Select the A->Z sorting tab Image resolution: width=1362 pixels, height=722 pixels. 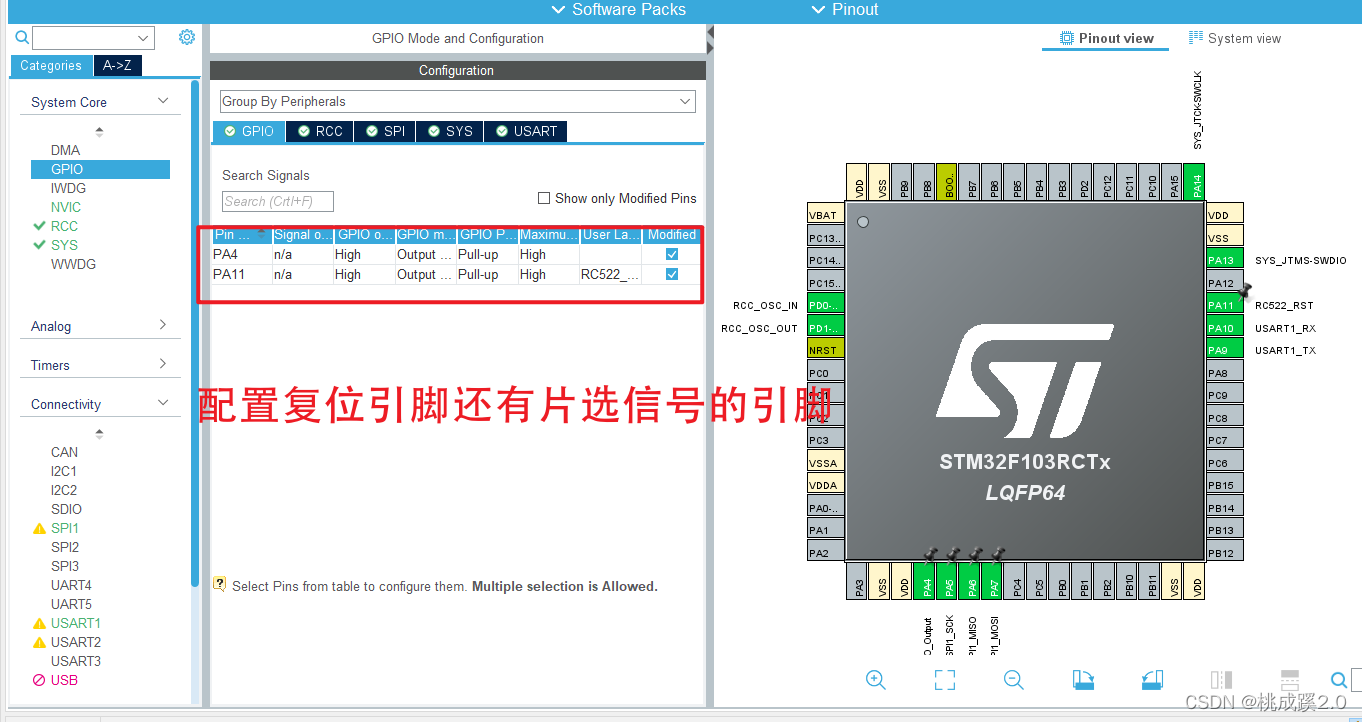pos(117,66)
